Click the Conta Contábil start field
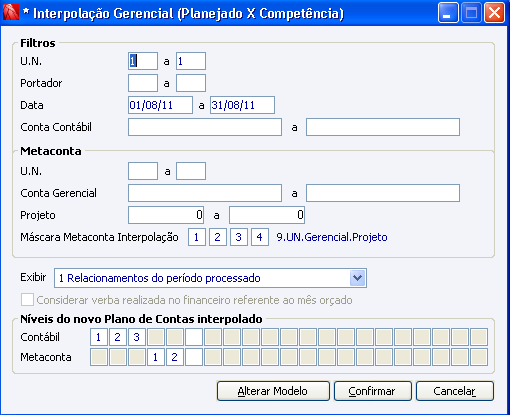This screenshot has height=415, width=510. pos(205,127)
